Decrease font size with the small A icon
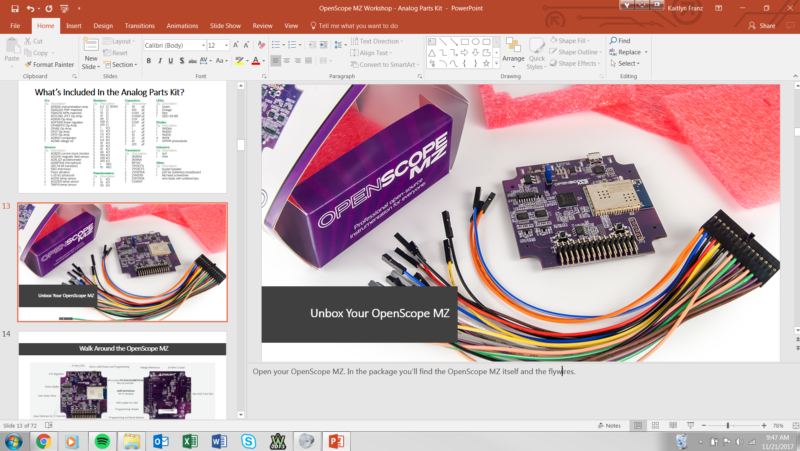The image size is (800, 451). [x=246, y=45]
